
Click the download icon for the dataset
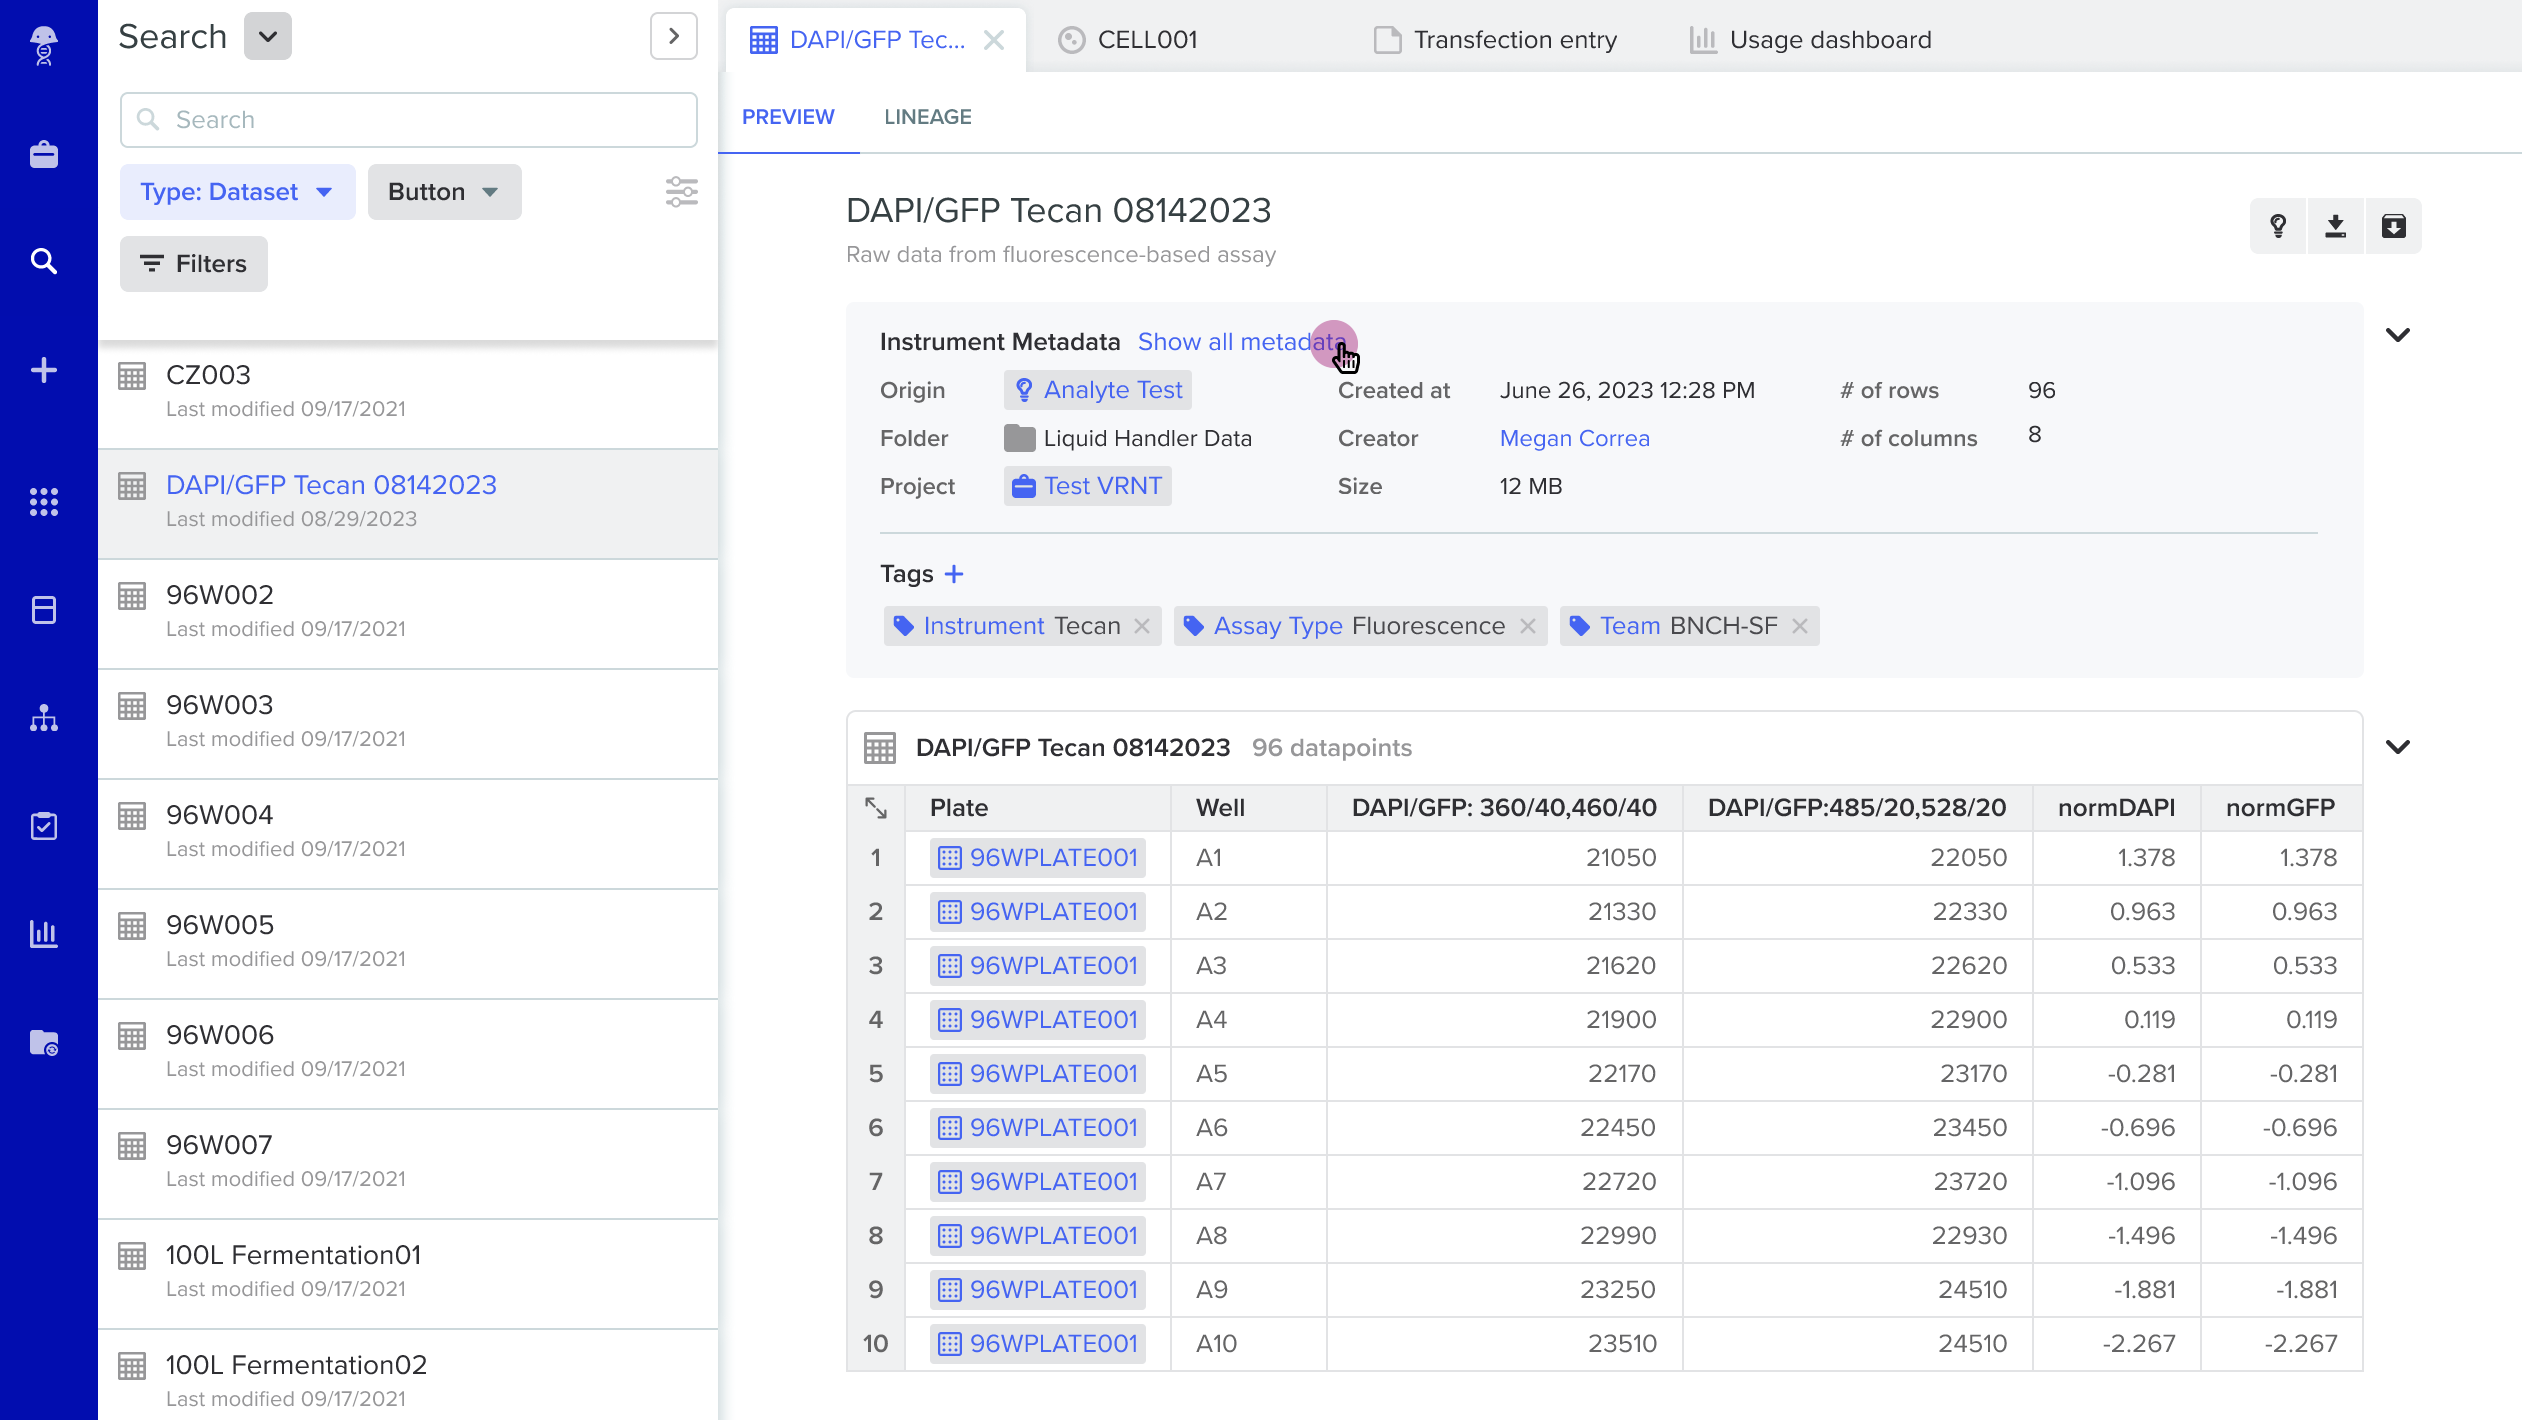(x=2336, y=226)
